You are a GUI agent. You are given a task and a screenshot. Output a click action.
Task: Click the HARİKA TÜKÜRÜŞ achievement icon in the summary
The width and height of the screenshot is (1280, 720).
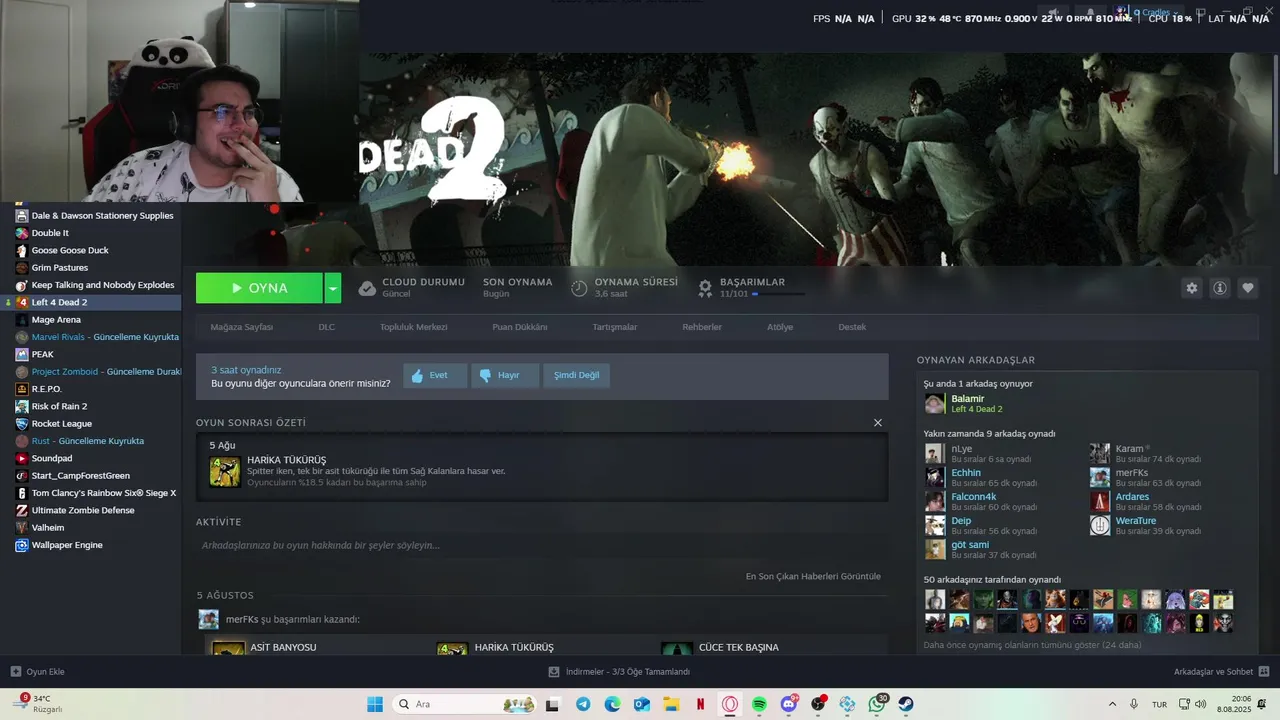[225, 471]
